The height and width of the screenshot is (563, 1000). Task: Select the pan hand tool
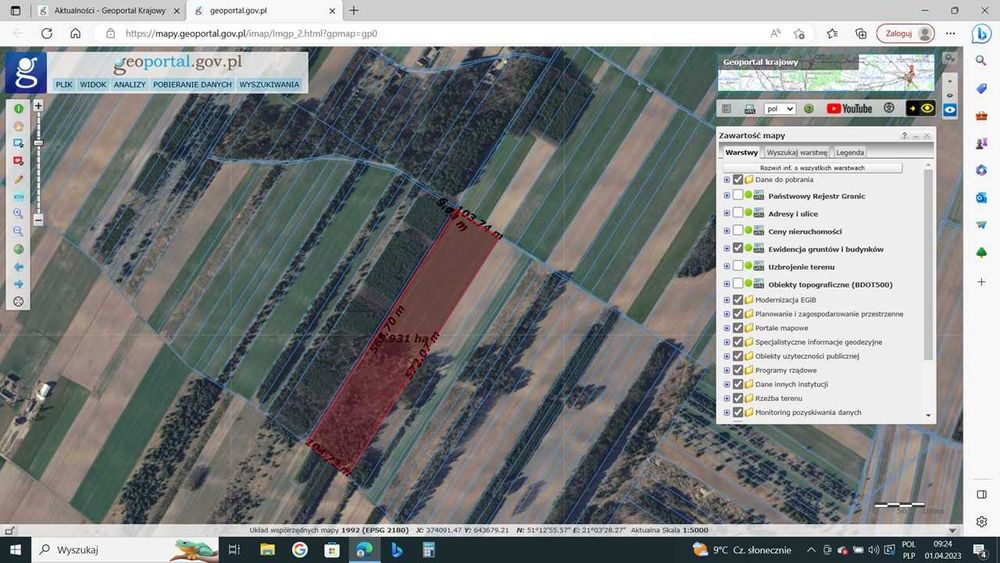(x=18, y=126)
